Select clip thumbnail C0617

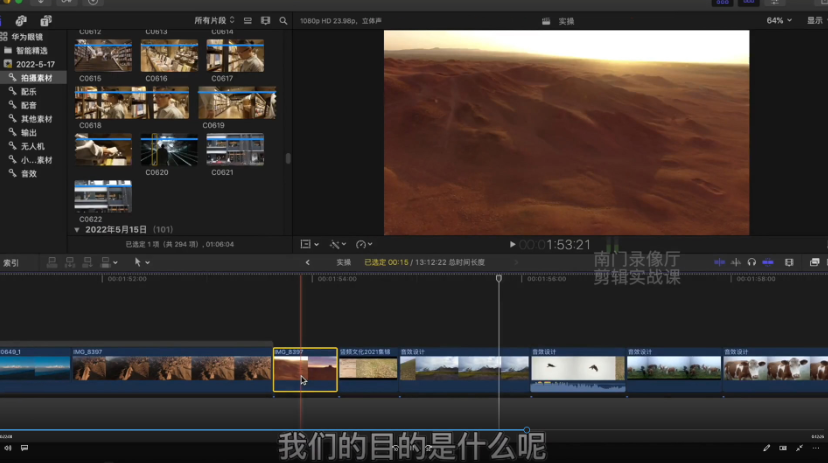235,55
